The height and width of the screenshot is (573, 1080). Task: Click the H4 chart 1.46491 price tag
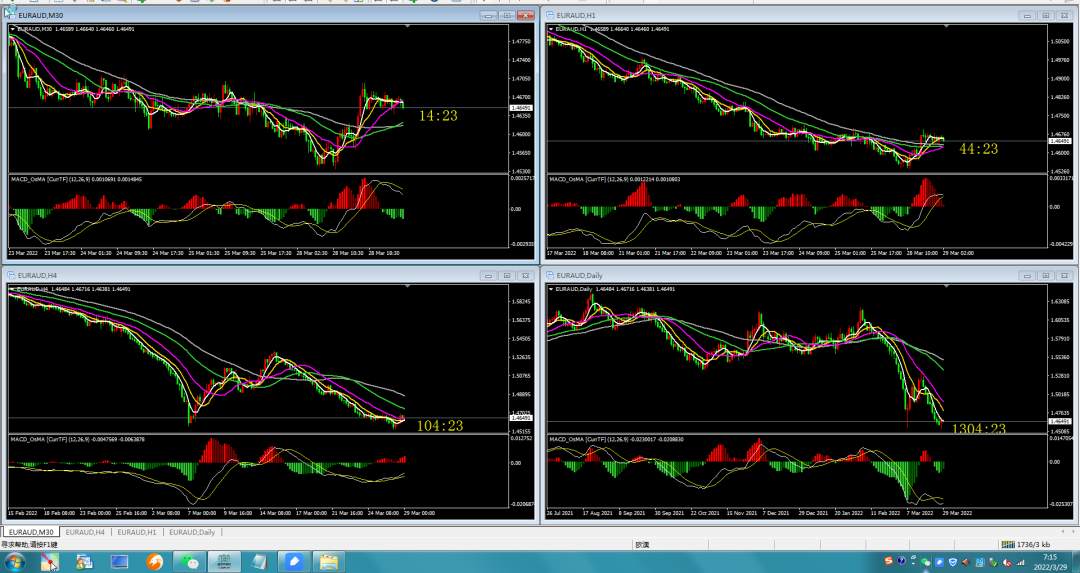click(x=519, y=418)
